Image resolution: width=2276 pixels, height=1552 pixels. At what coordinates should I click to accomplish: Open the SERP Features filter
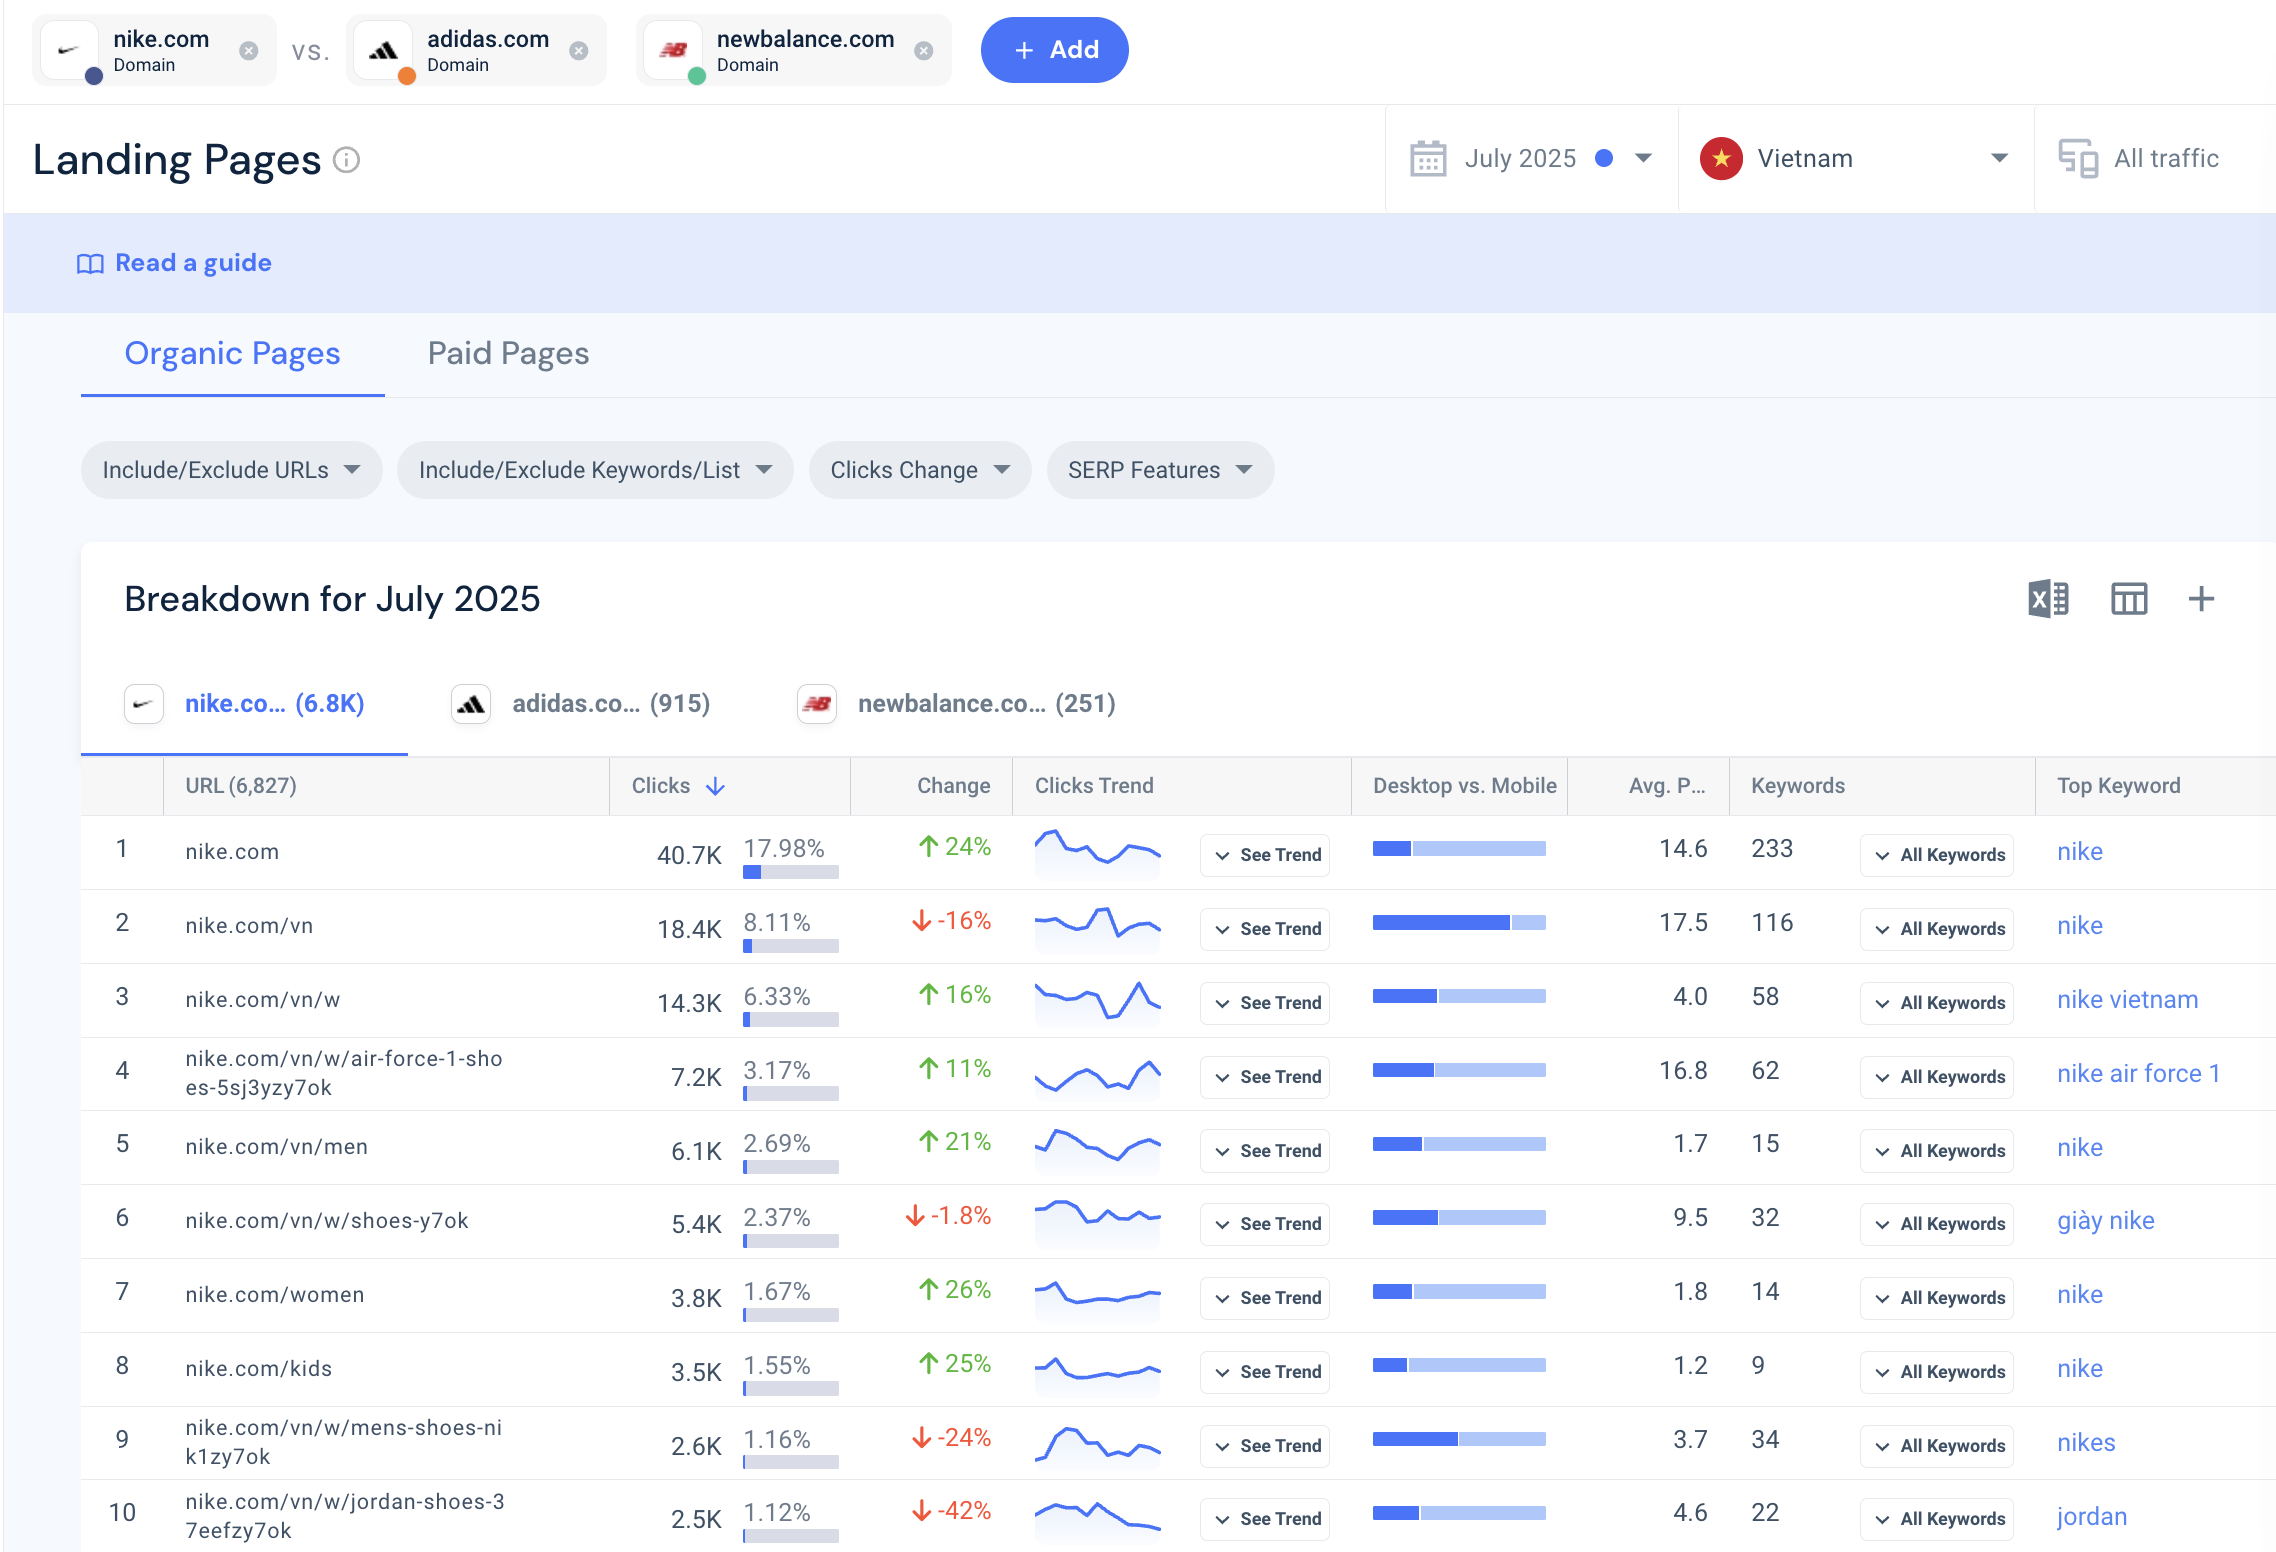click(x=1160, y=470)
